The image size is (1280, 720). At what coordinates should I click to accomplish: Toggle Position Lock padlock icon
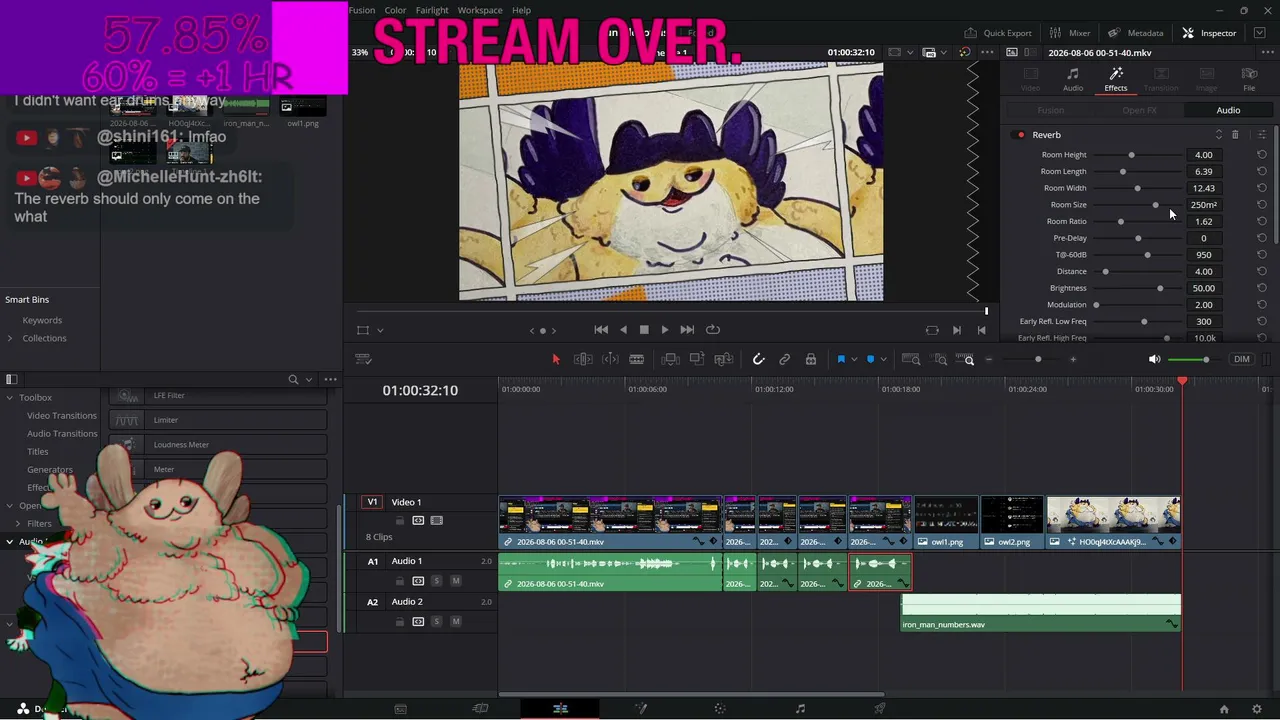(811, 359)
